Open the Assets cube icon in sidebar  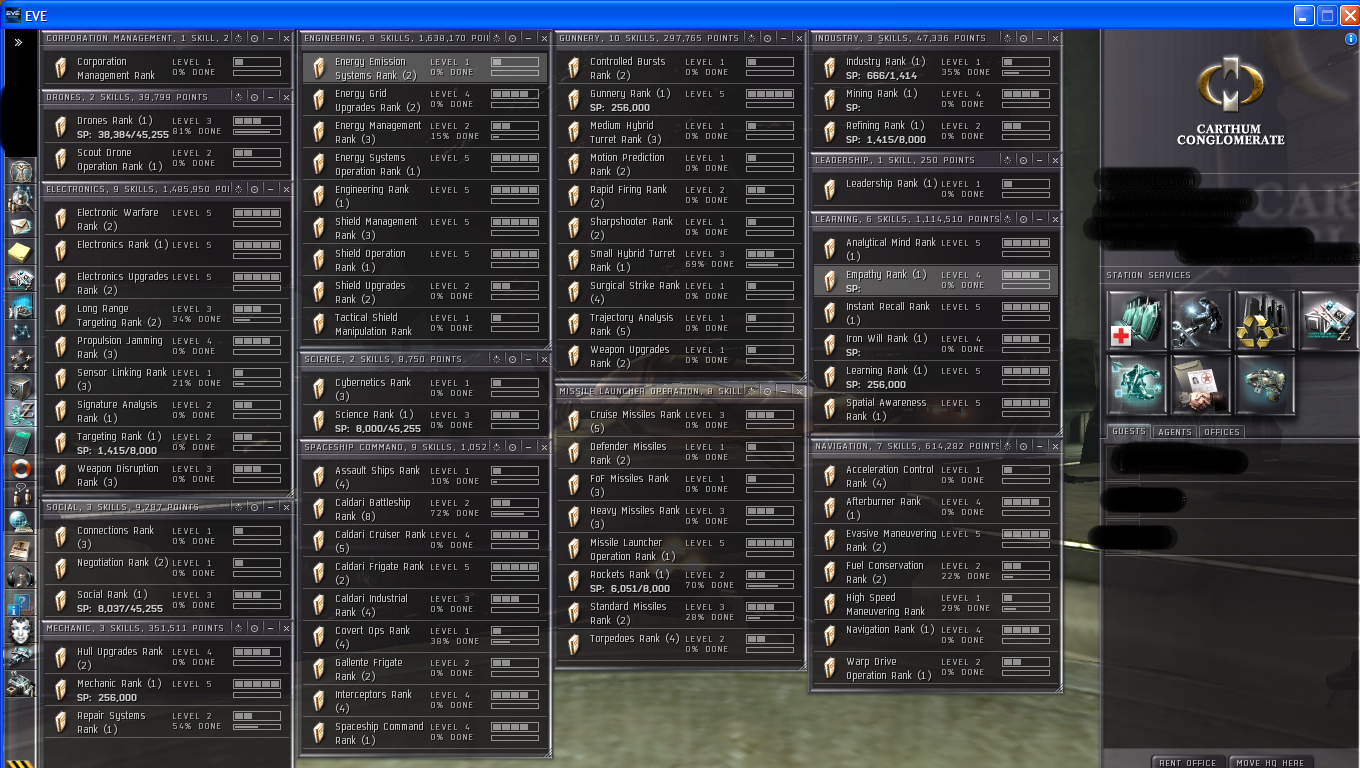pyautogui.click(x=20, y=387)
